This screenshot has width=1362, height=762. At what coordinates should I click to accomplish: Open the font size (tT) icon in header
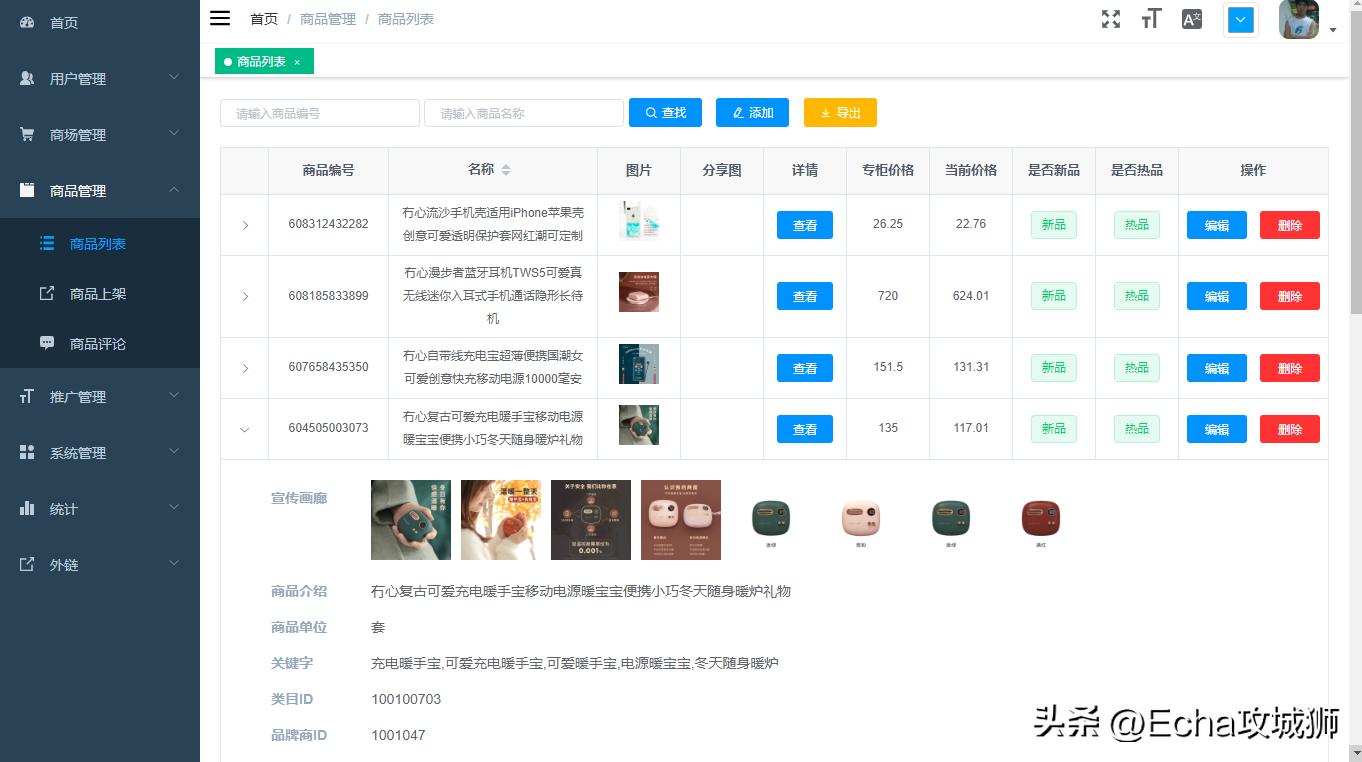click(x=1150, y=18)
